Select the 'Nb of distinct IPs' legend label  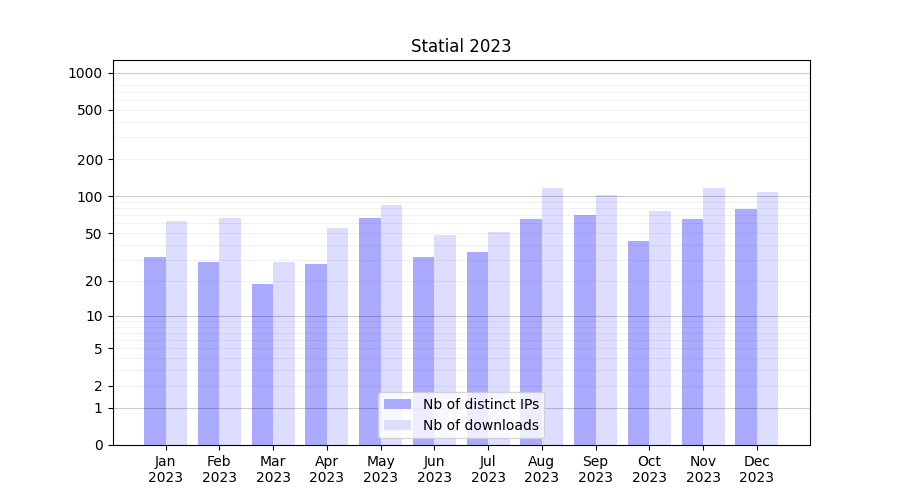pyautogui.click(x=480, y=404)
